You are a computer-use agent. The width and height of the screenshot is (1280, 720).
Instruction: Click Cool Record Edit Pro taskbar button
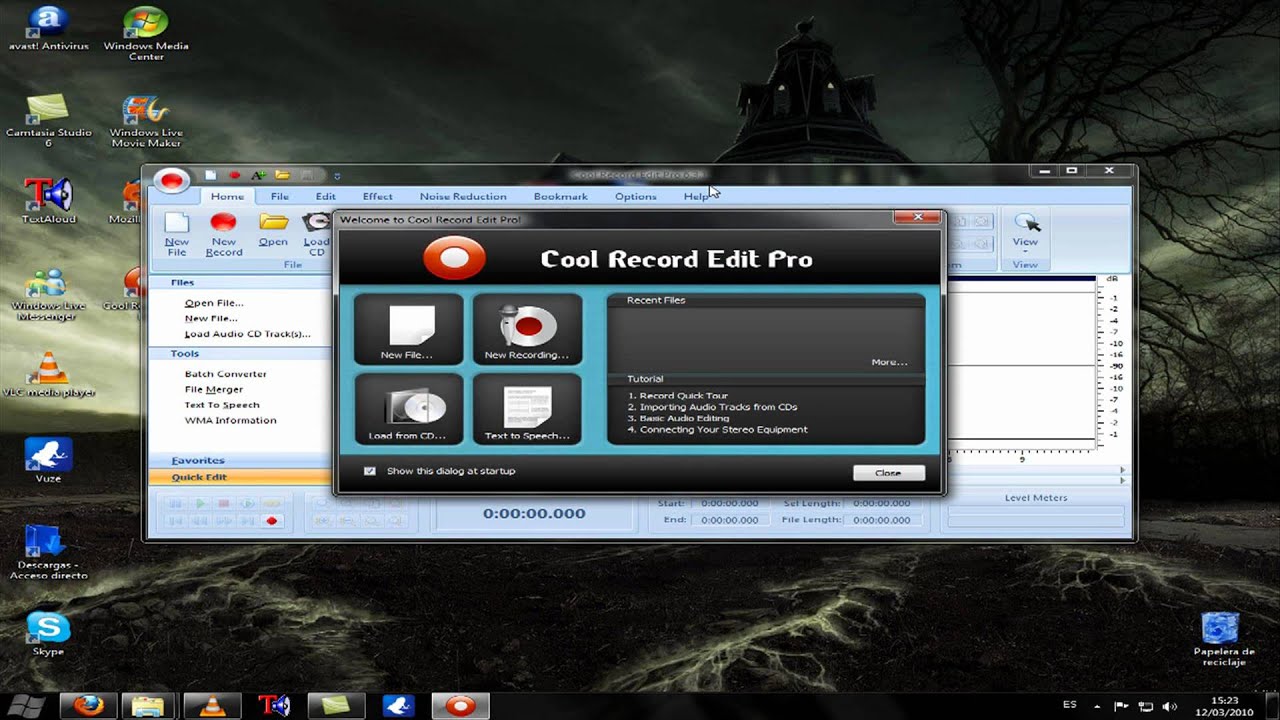coord(460,706)
